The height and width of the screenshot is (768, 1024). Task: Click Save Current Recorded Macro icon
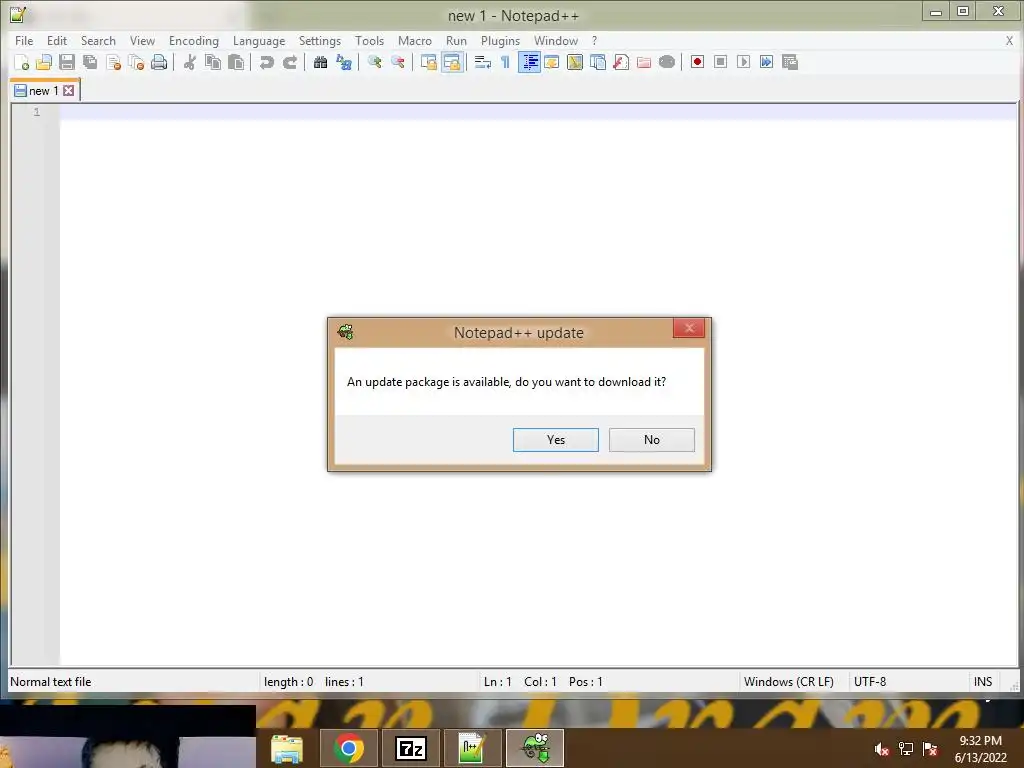click(x=790, y=62)
